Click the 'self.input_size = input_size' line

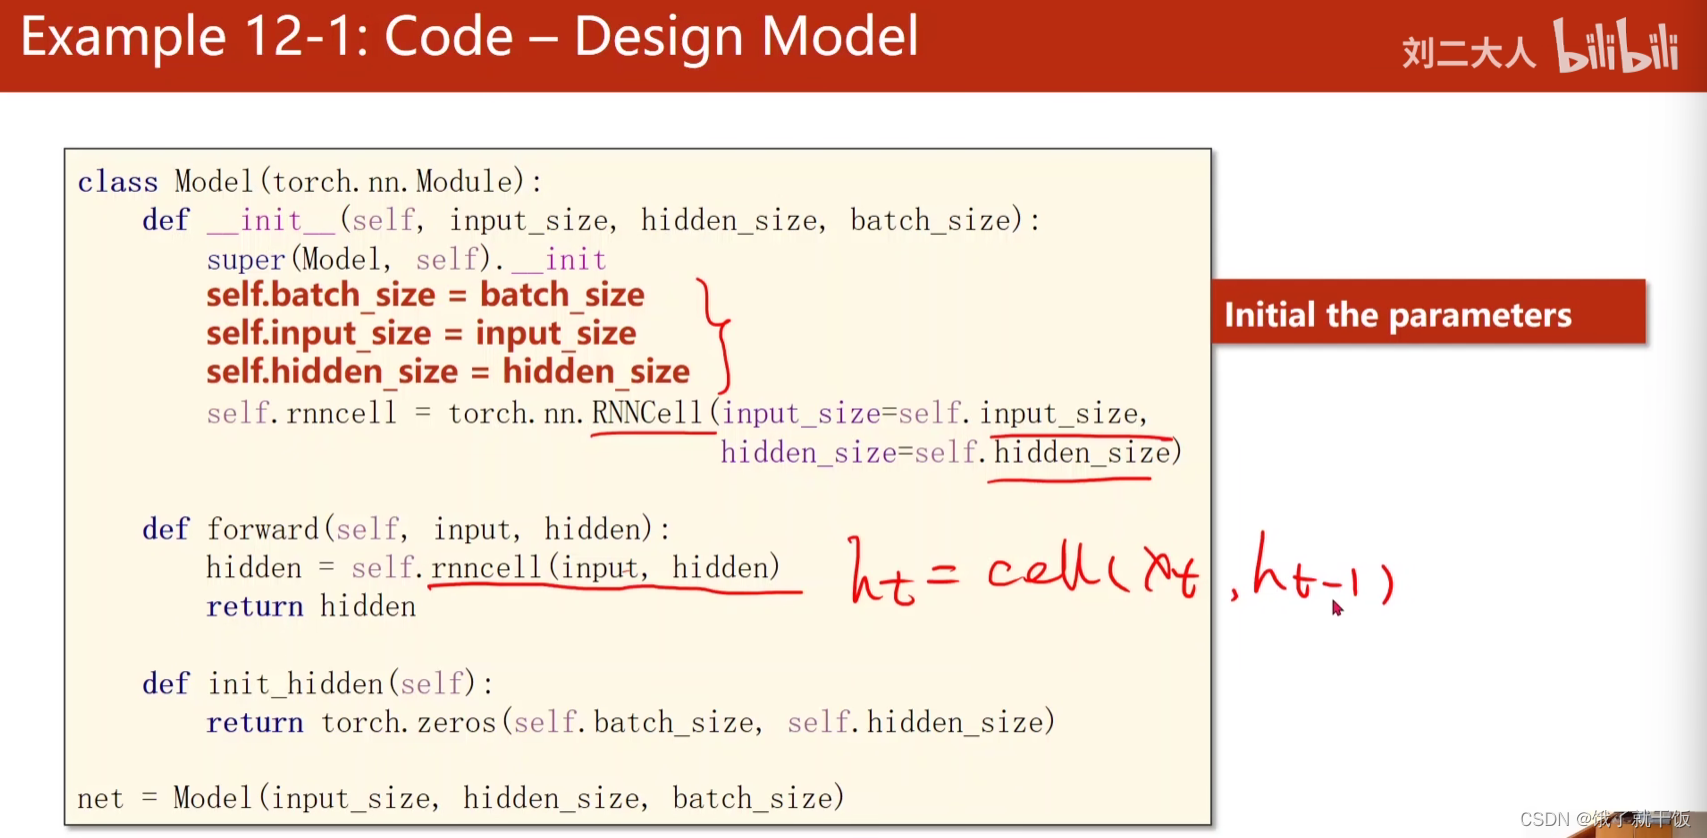[x=421, y=334]
